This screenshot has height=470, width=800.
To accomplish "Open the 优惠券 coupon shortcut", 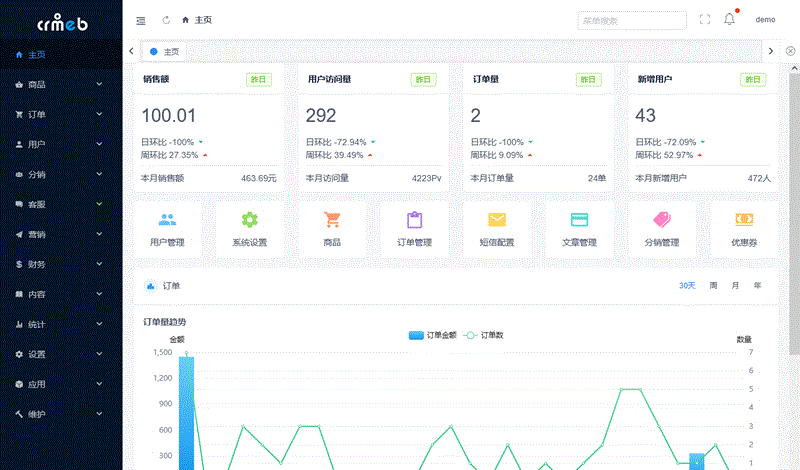I will 743,221.
